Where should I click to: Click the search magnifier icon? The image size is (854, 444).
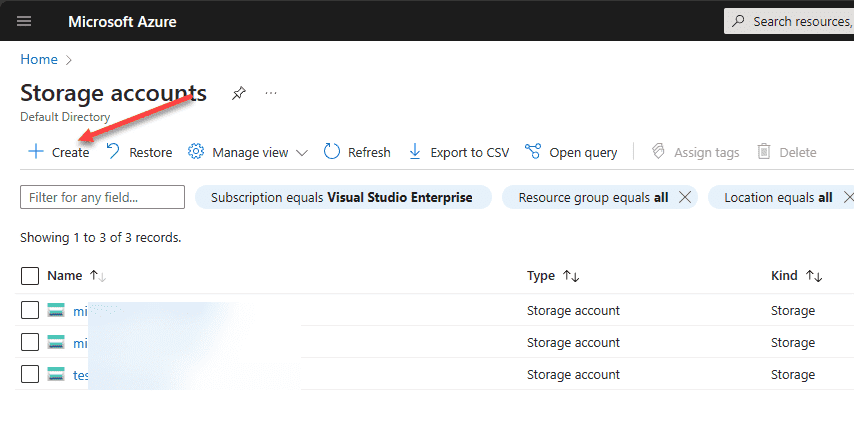click(738, 21)
